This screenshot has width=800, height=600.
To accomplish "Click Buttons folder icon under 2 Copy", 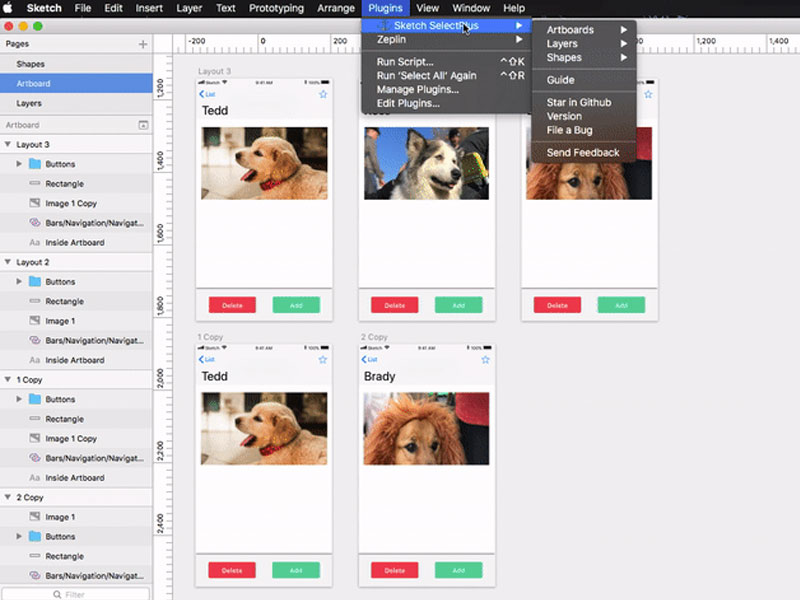I will [x=35, y=536].
